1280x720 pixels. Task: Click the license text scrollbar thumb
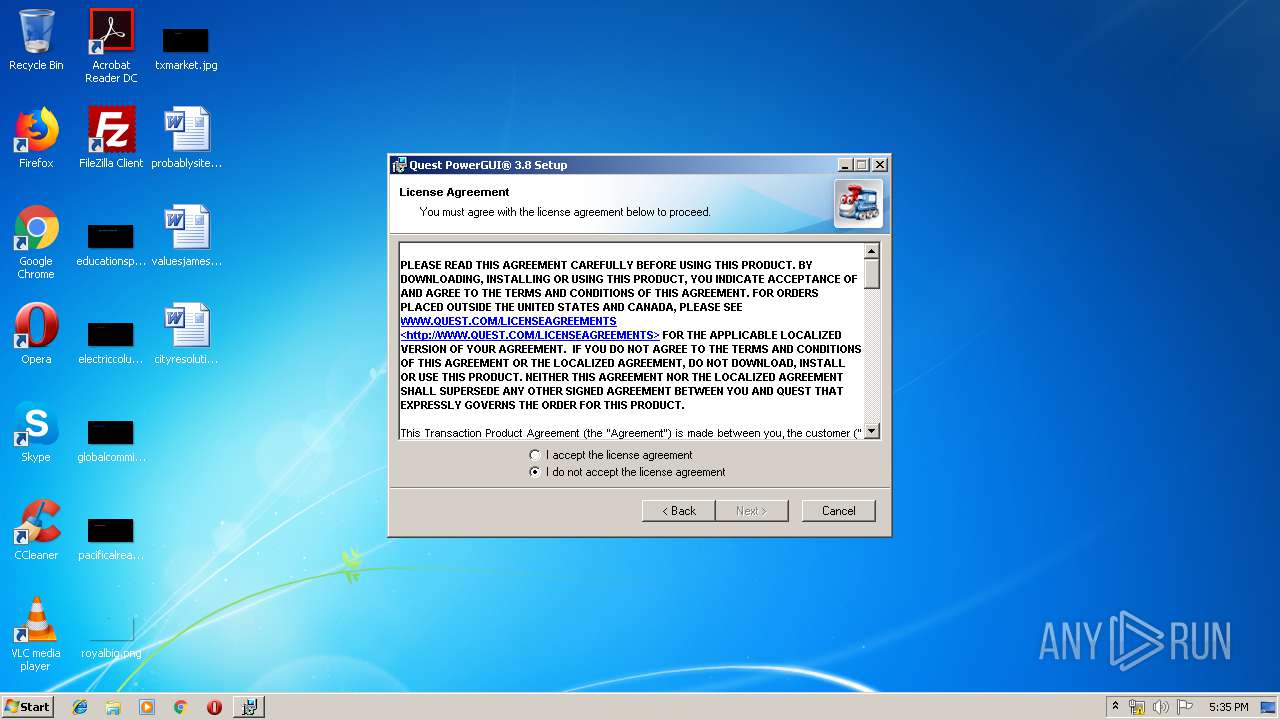point(871,274)
